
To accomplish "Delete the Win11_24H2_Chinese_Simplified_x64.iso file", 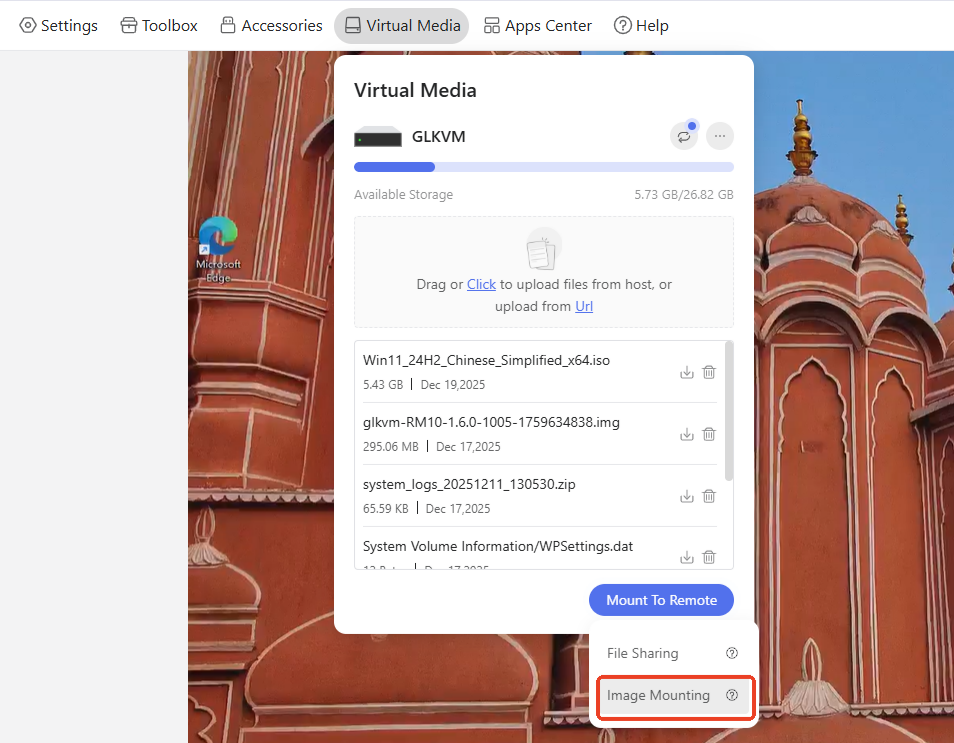I will (x=709, y=372).
